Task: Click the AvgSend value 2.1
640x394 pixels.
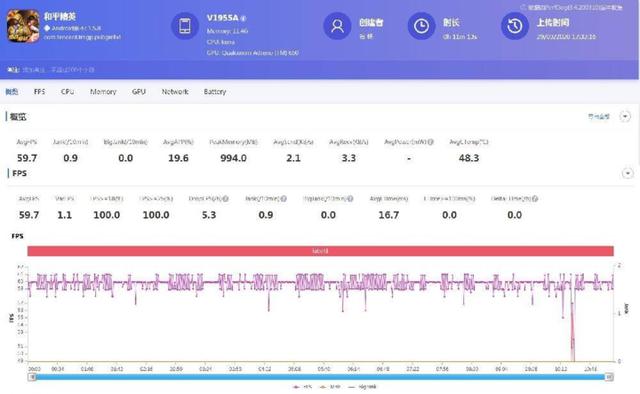Action: (293, 158)
